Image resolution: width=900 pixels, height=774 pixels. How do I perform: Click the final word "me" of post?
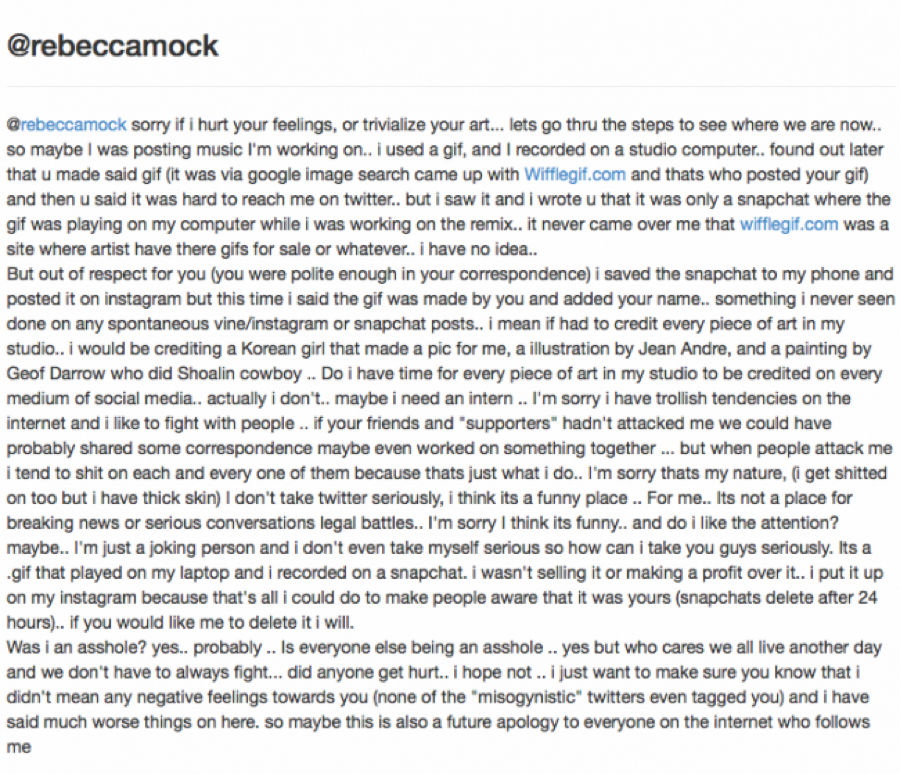coord(18,746)
